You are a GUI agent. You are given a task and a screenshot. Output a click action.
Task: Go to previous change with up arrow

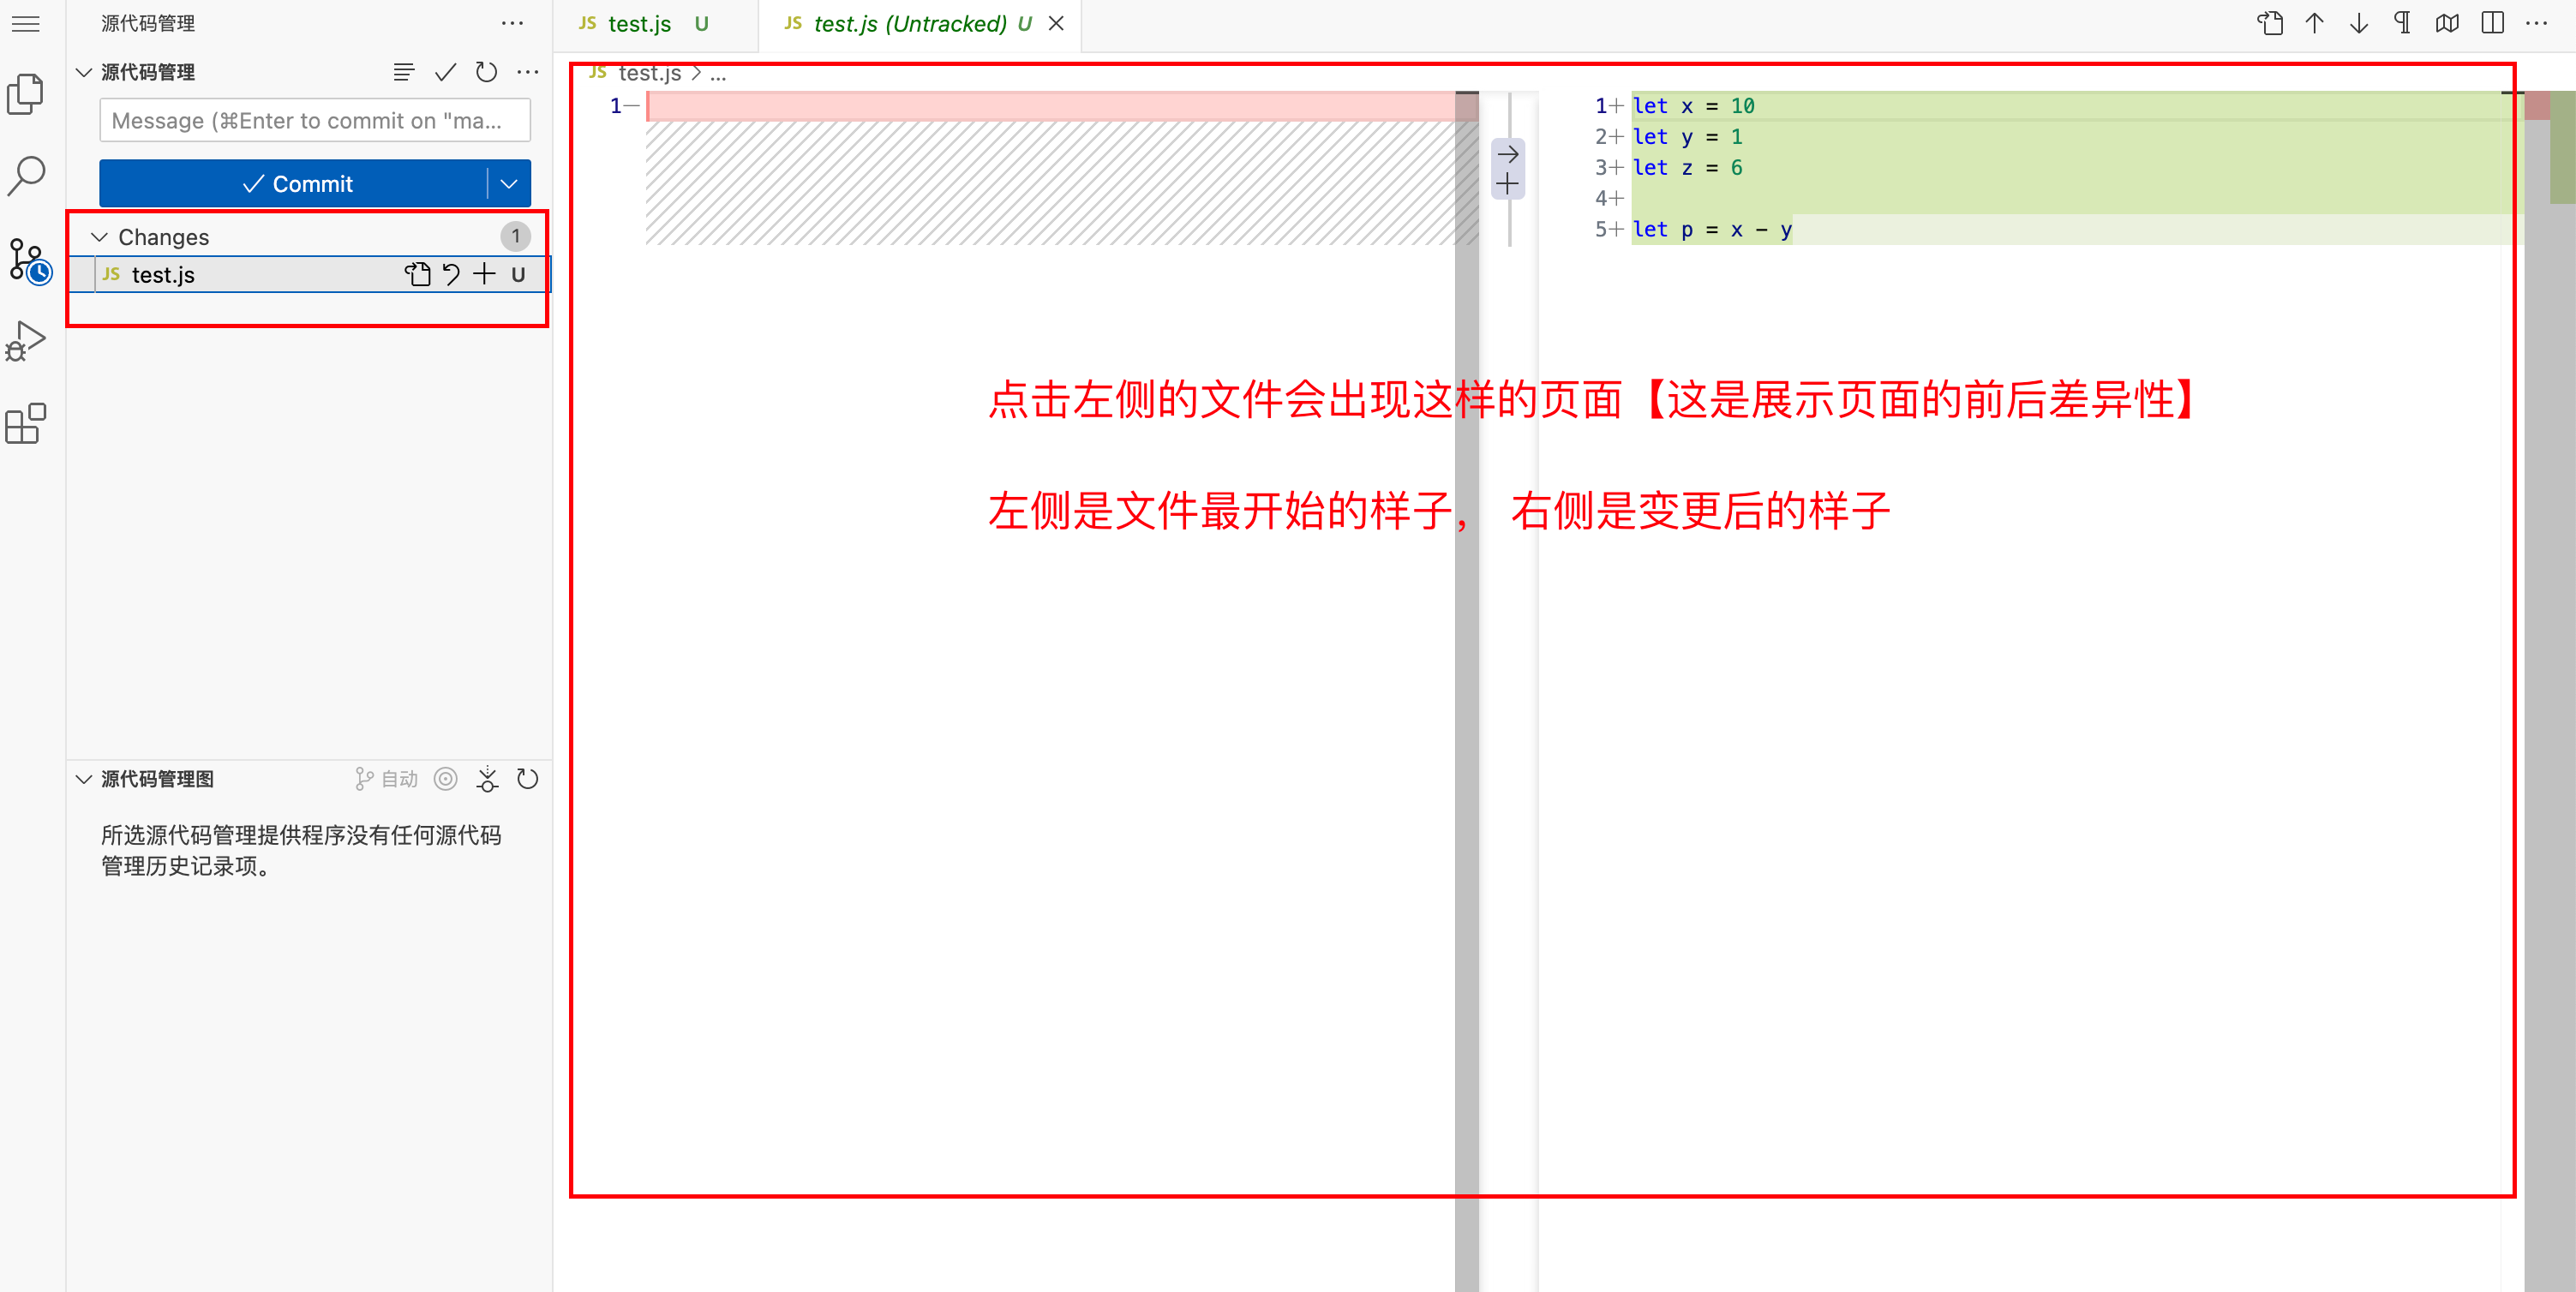(2315, 24)
